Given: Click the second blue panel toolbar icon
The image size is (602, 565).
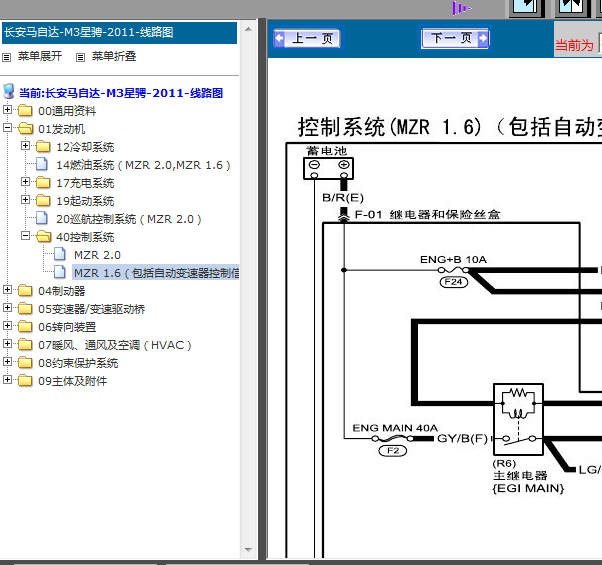Looking at the screenshot, I should pos(572,8).
